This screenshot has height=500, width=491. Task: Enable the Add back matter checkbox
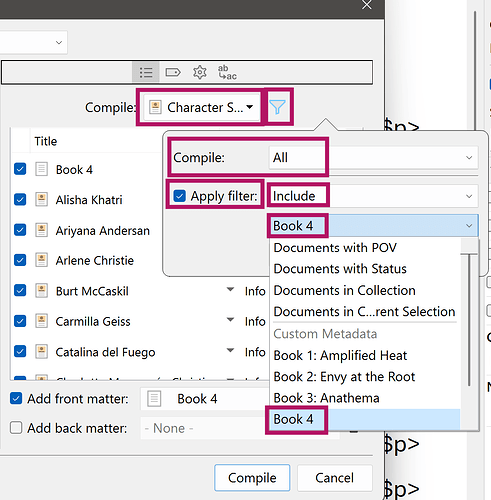tap(16, 428)
